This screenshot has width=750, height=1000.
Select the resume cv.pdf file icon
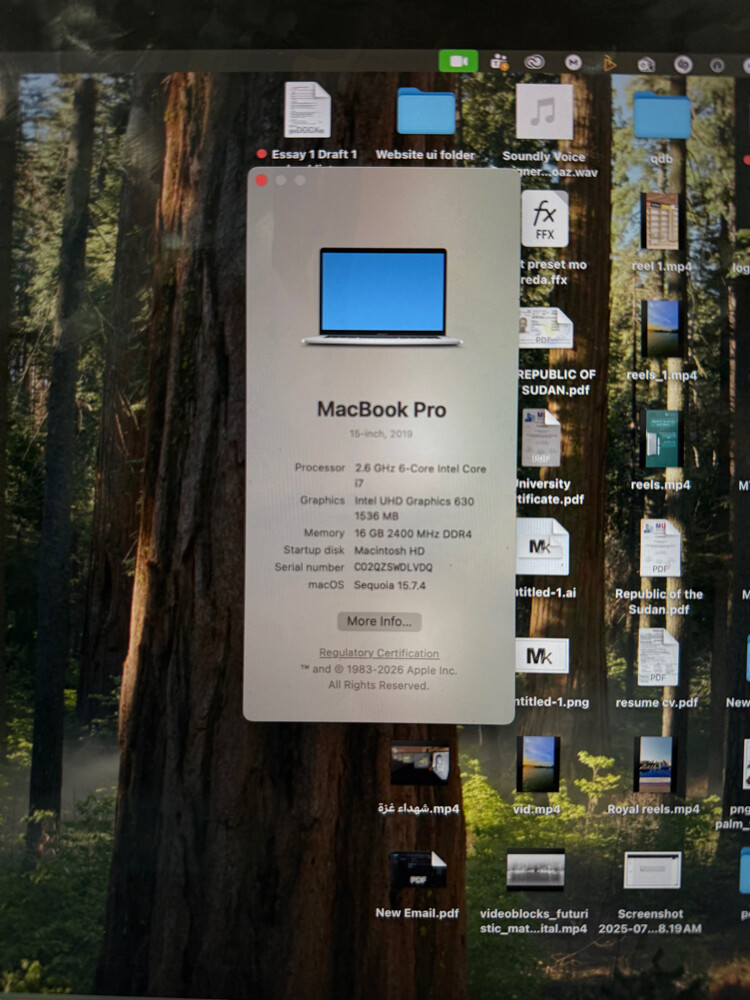(x=658, y=657)
